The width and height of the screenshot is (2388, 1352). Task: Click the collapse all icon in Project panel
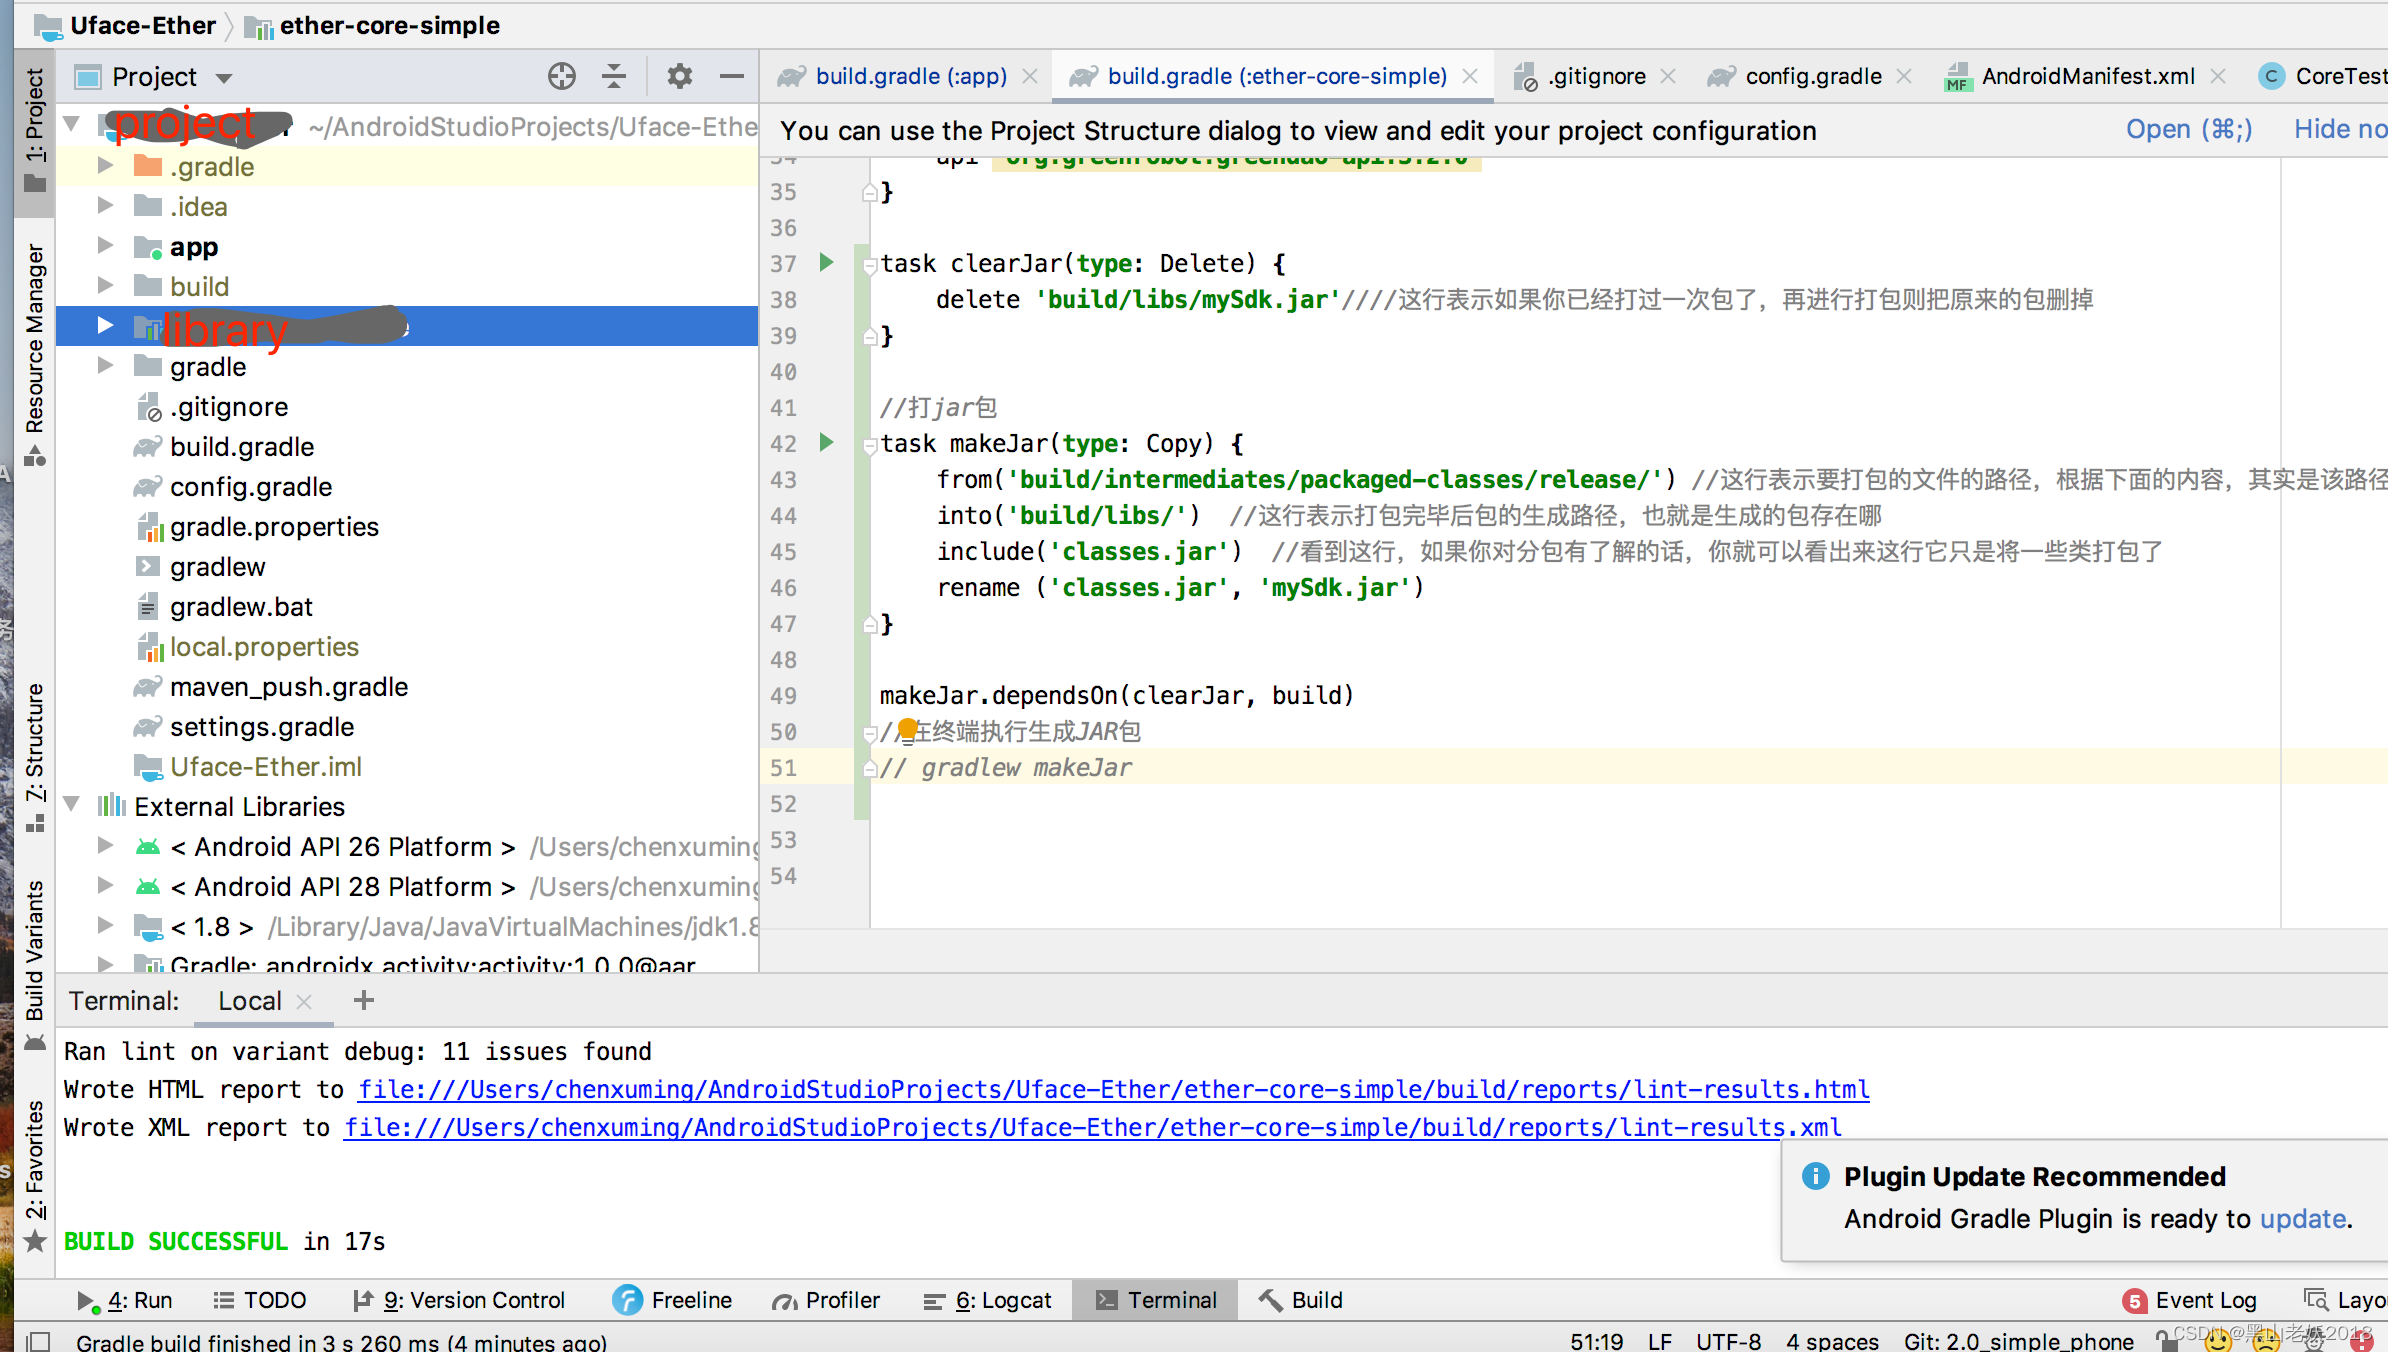pos(614,76)
